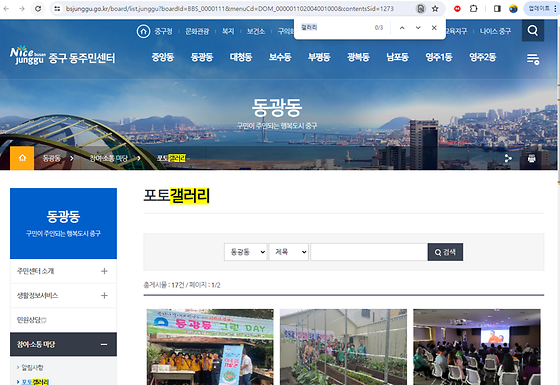Go to next find-in-page match
This screenshot has height=385, width=560.
click(x=418, y=28)
